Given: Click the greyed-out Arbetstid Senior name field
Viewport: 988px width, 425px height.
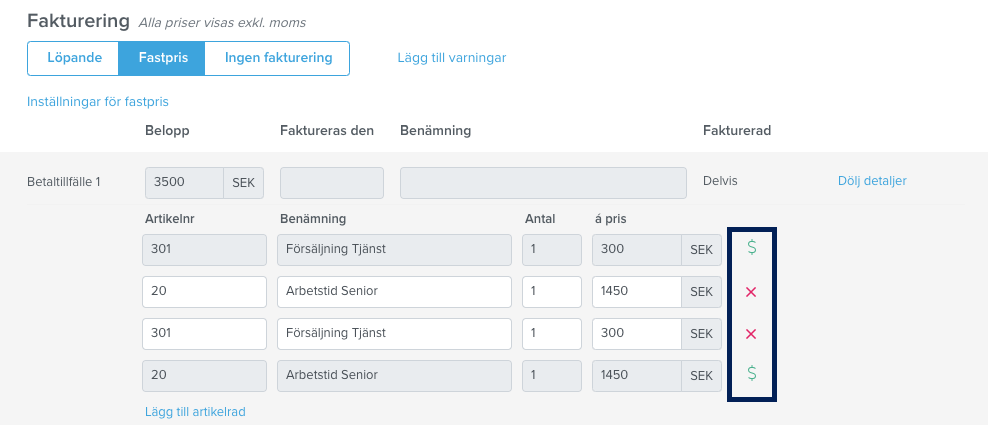Looking at the screenshot, I should coord(394,376).
